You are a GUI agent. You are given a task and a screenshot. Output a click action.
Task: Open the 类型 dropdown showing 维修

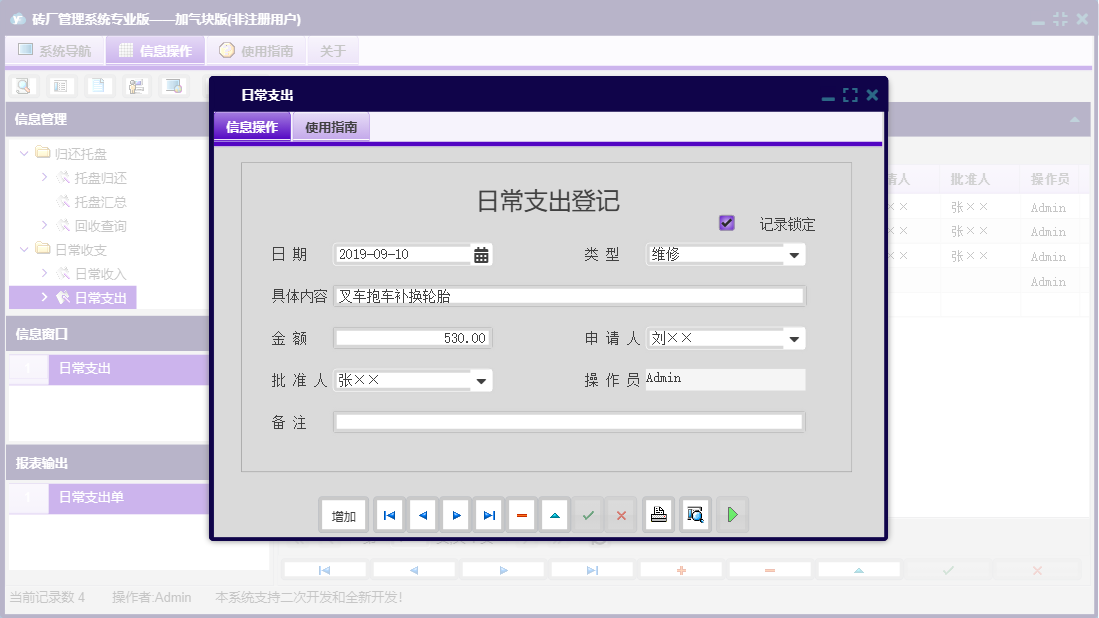(794, 254)
